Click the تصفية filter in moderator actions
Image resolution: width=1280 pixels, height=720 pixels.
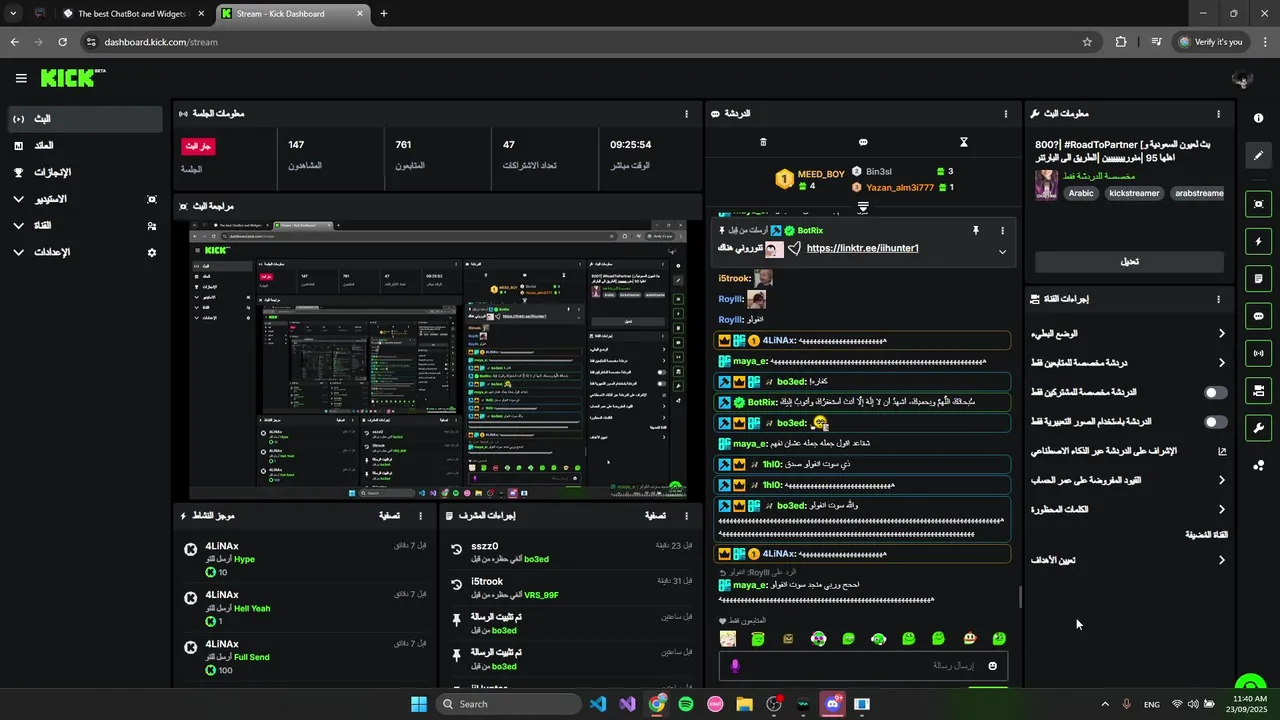pos(655,516)
